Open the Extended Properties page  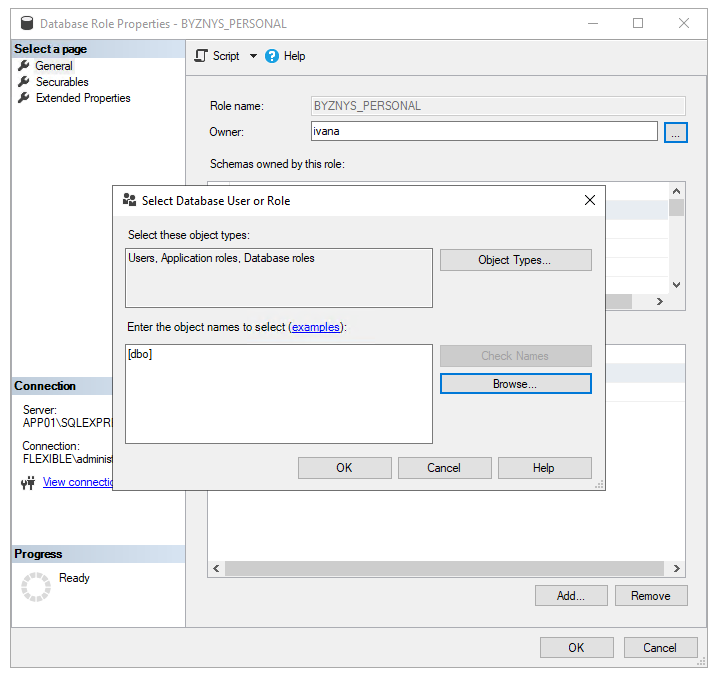(83, 98)
